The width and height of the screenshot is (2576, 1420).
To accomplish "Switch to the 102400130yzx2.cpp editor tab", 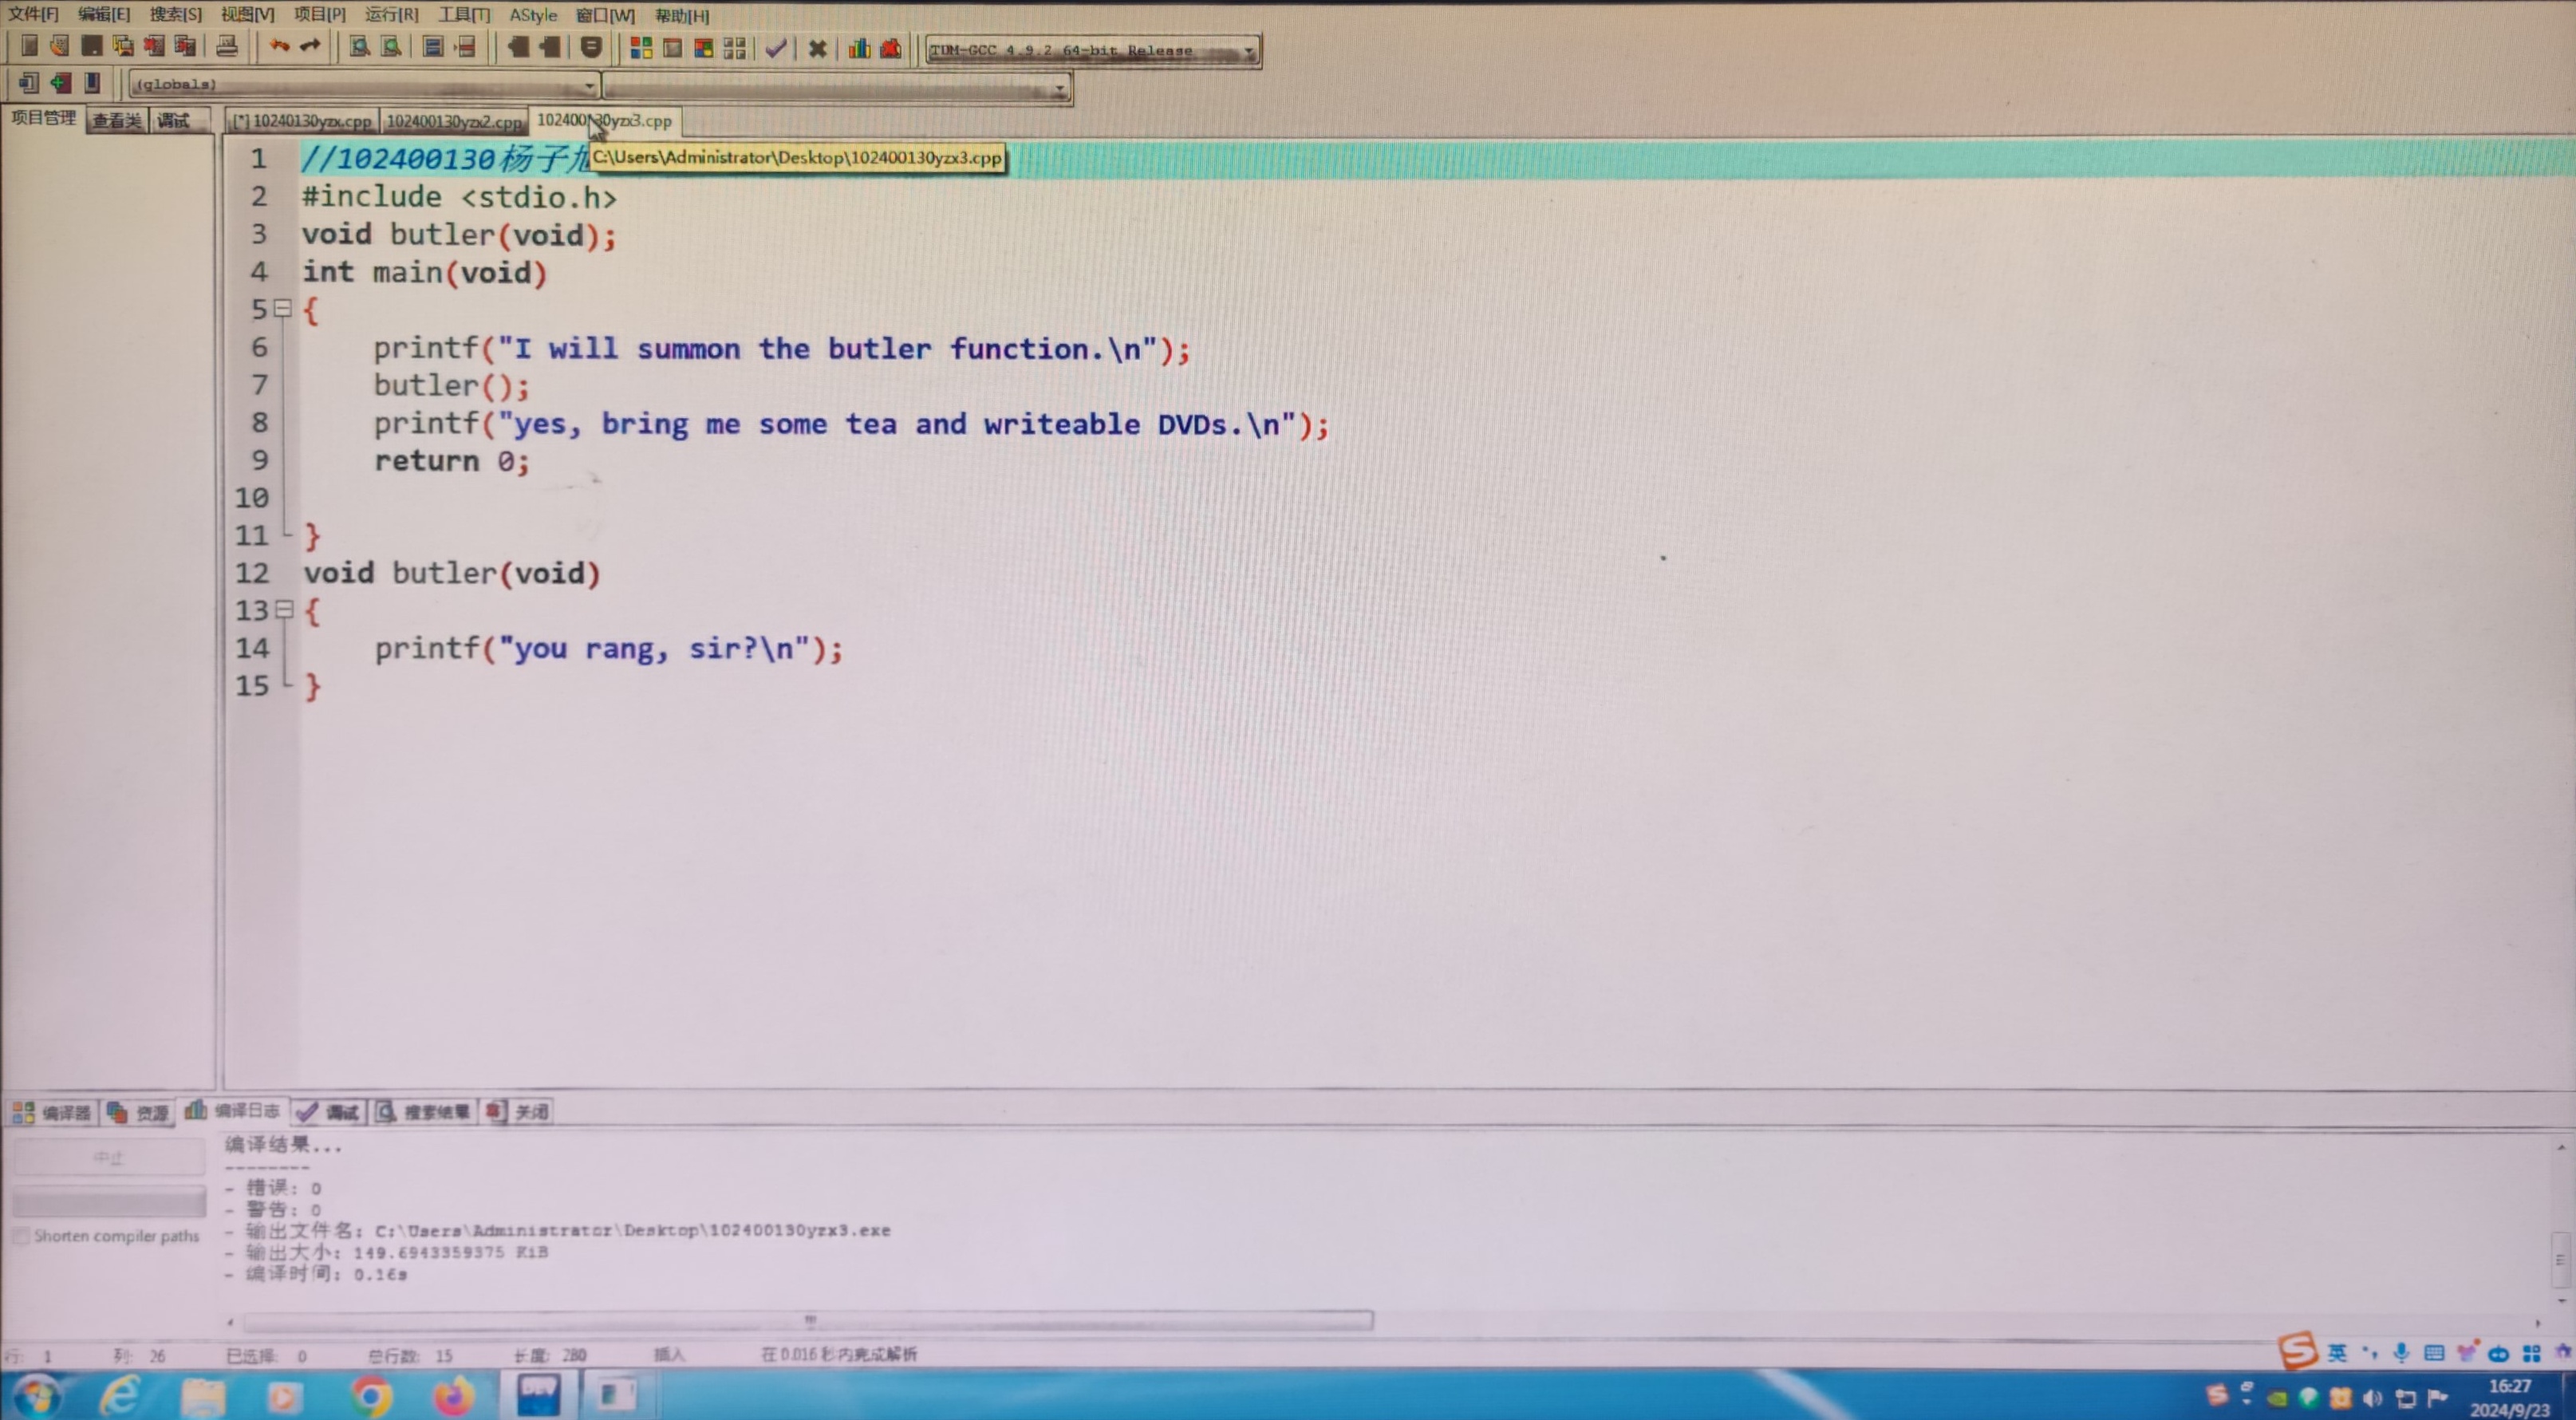I will click(454, 121).
